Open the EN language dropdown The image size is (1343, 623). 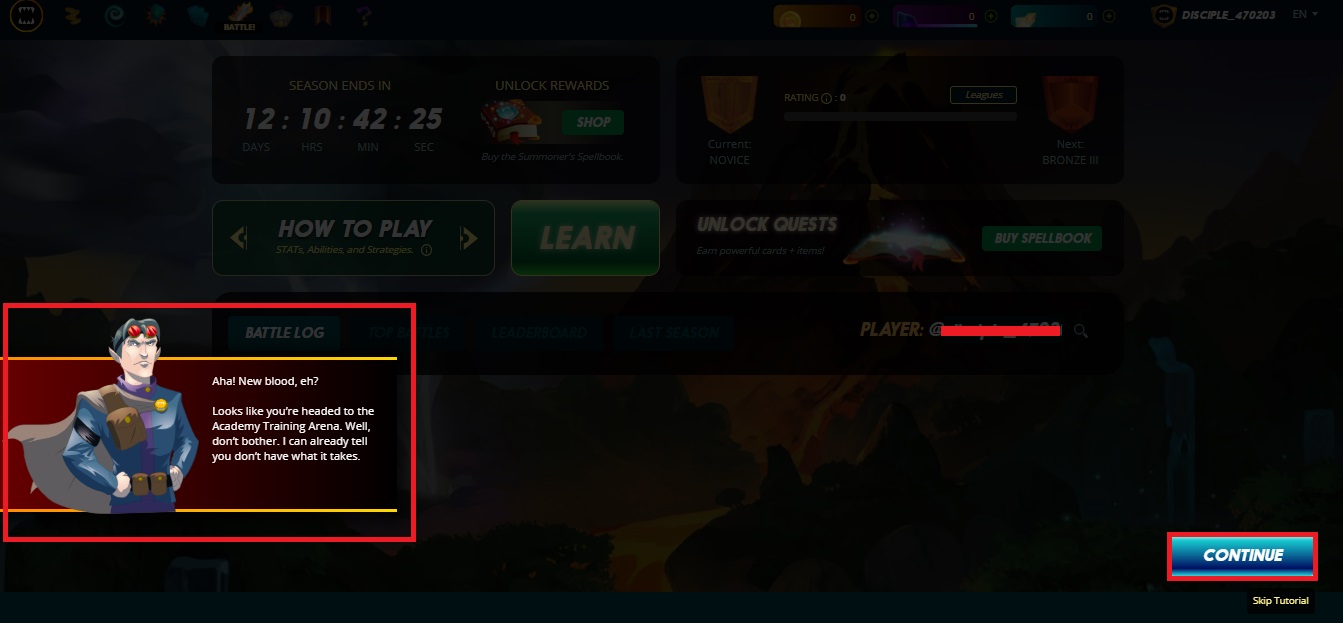[x=1304, y=15]
